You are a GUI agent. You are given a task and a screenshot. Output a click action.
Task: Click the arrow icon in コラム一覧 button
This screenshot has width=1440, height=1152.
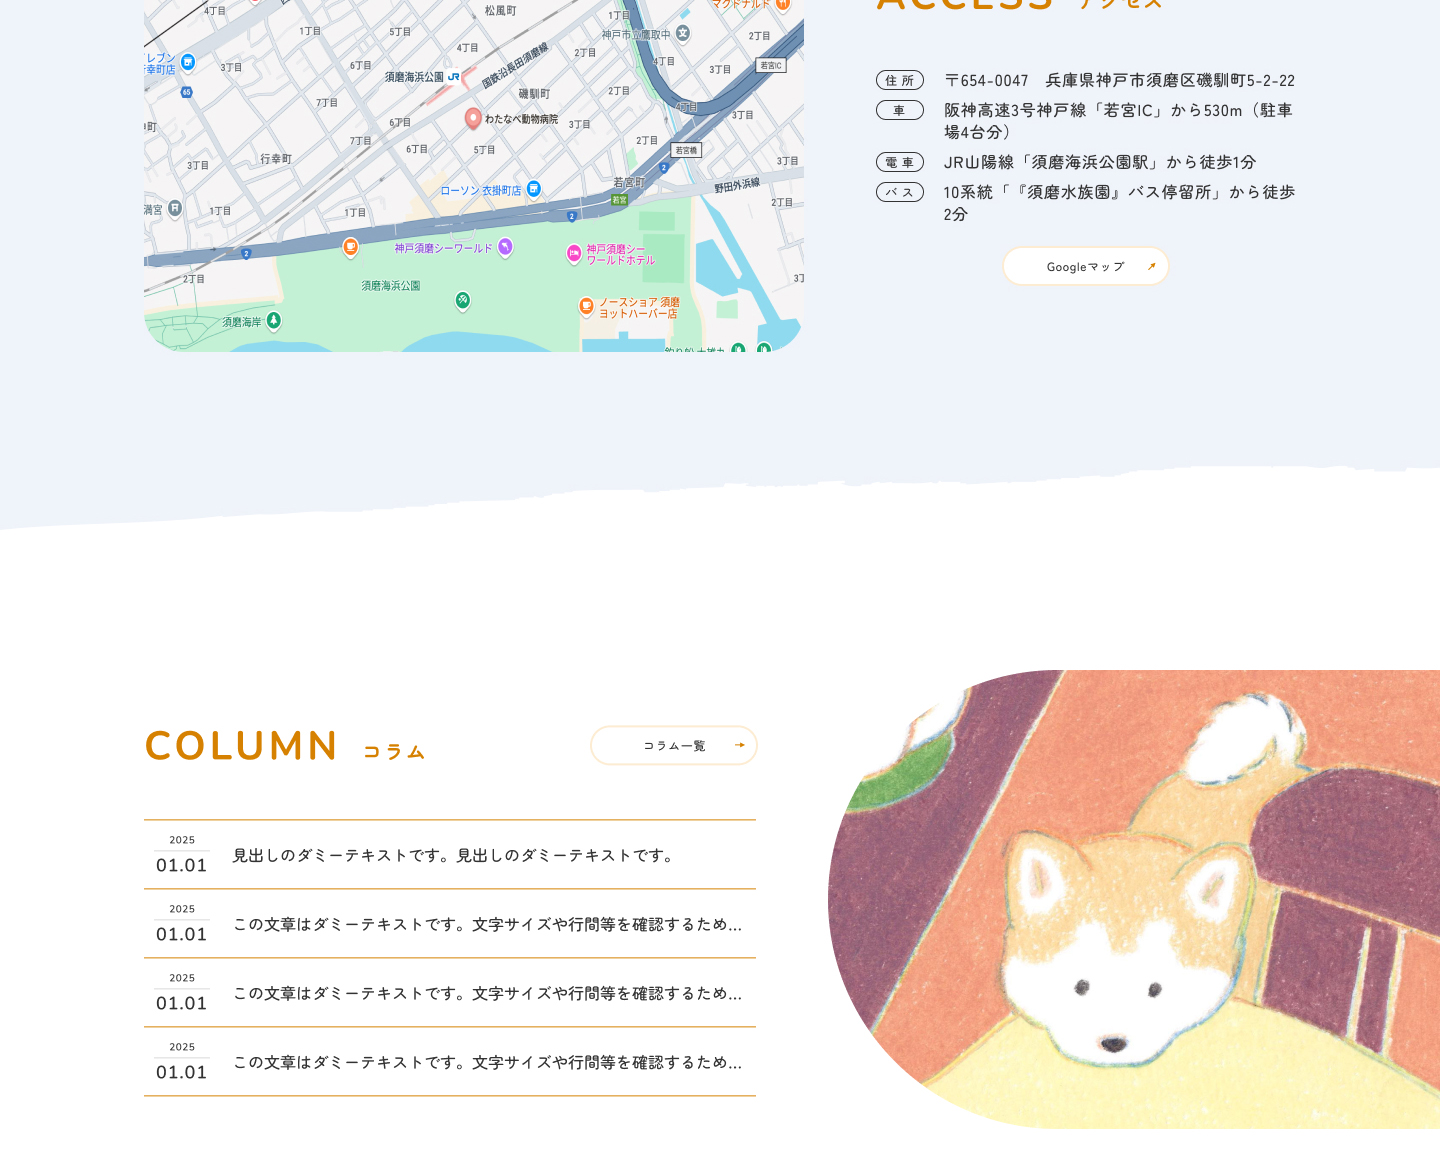pyautogui.click(x=740, y=745)
